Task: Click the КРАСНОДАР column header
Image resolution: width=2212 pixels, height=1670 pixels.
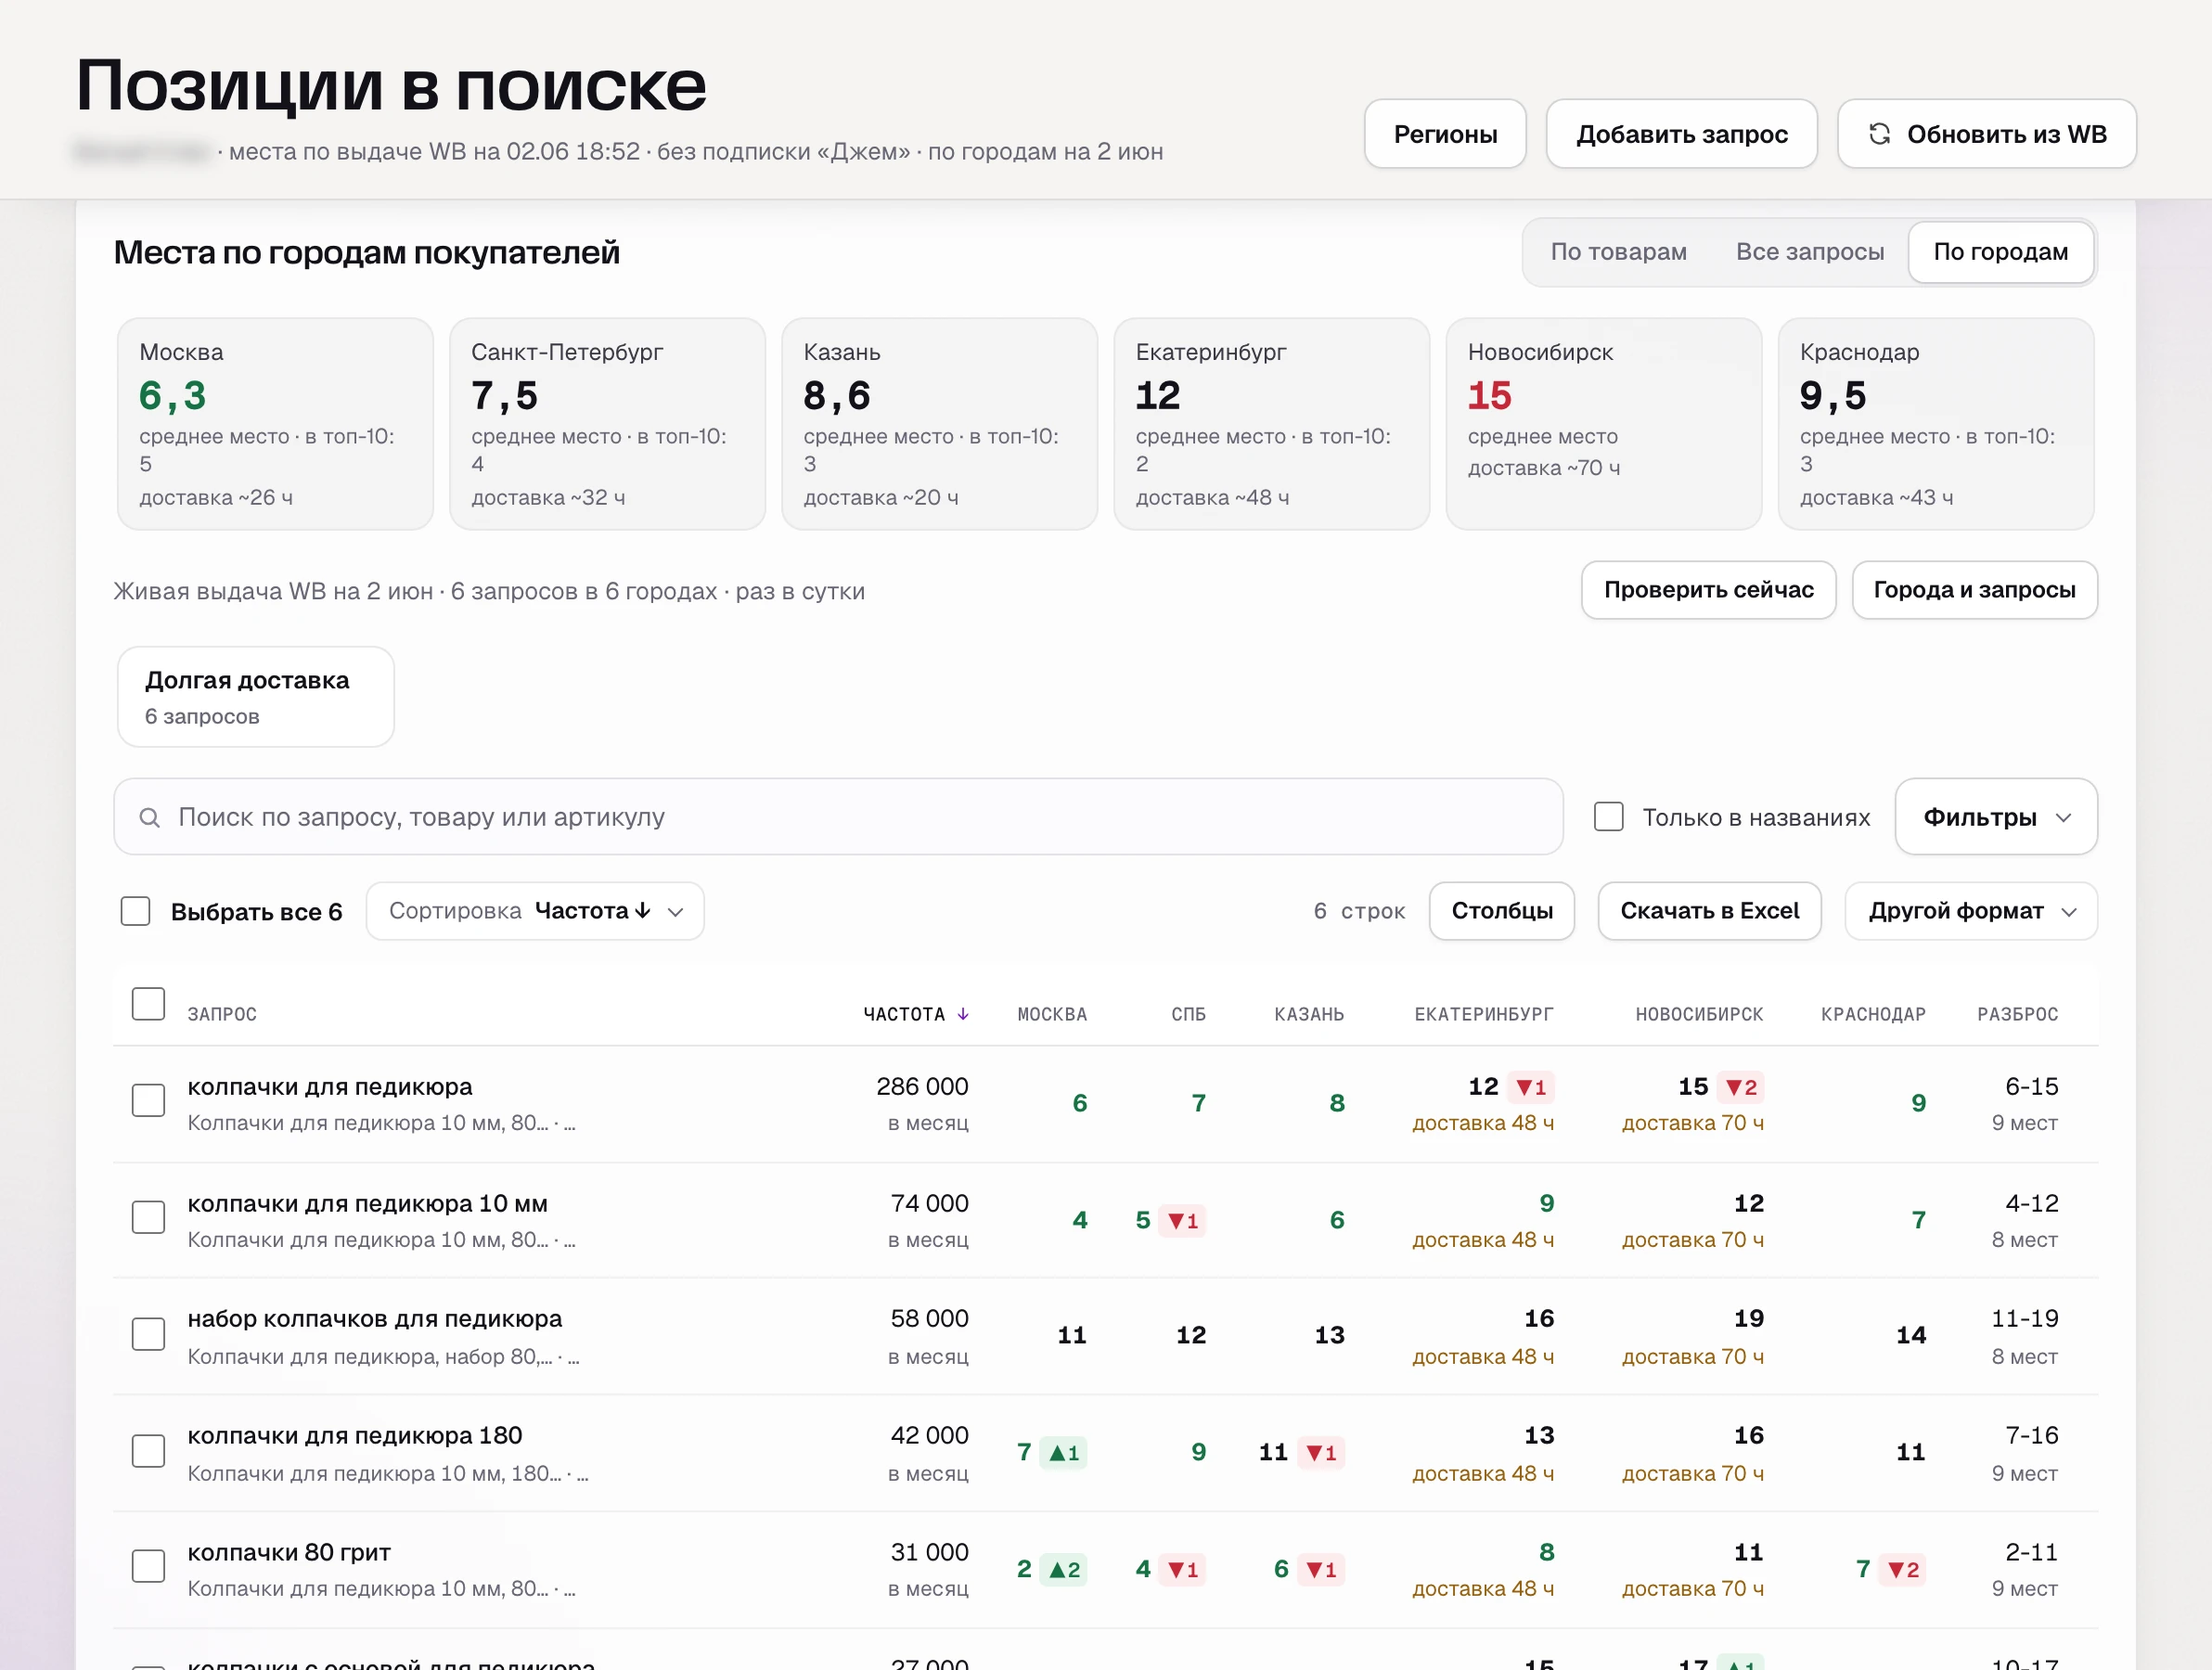Action: click(x=1873, y=1014)
